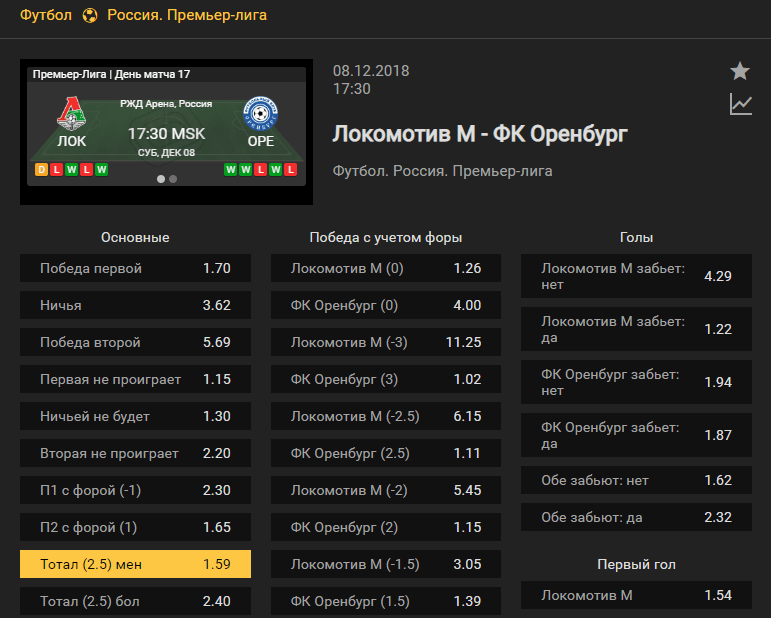
Task: Select ФК Оренбург забьет: да at 1.87
Action: pos(636,435)
